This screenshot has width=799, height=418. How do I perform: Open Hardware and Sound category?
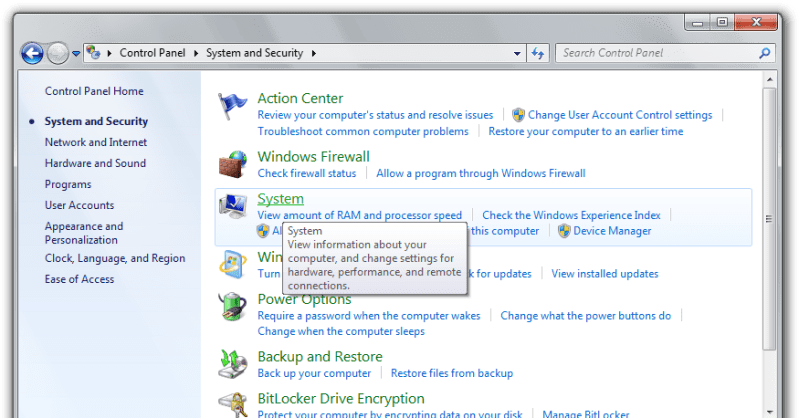tap(95, 163)
